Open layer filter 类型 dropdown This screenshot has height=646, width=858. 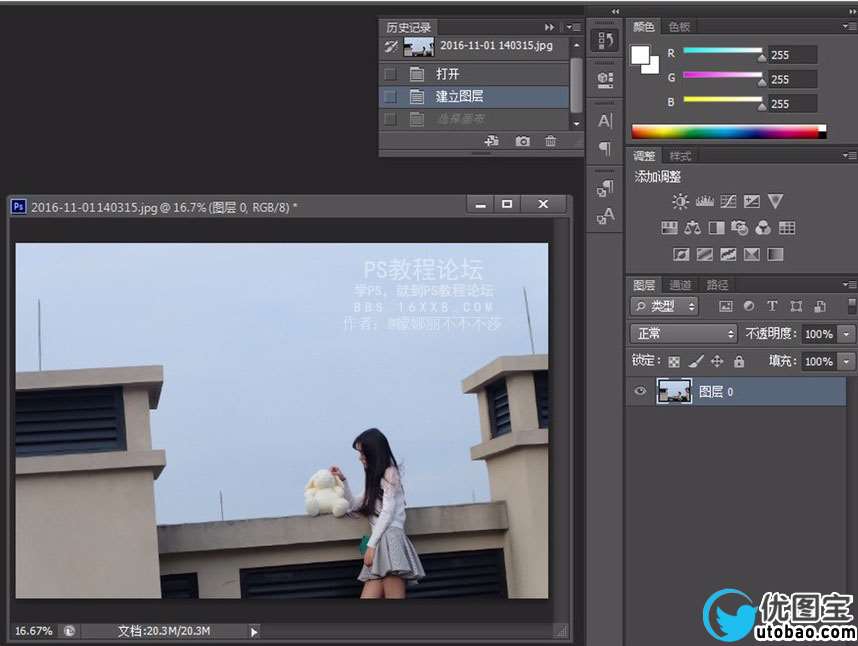click(x=665, y=306)
